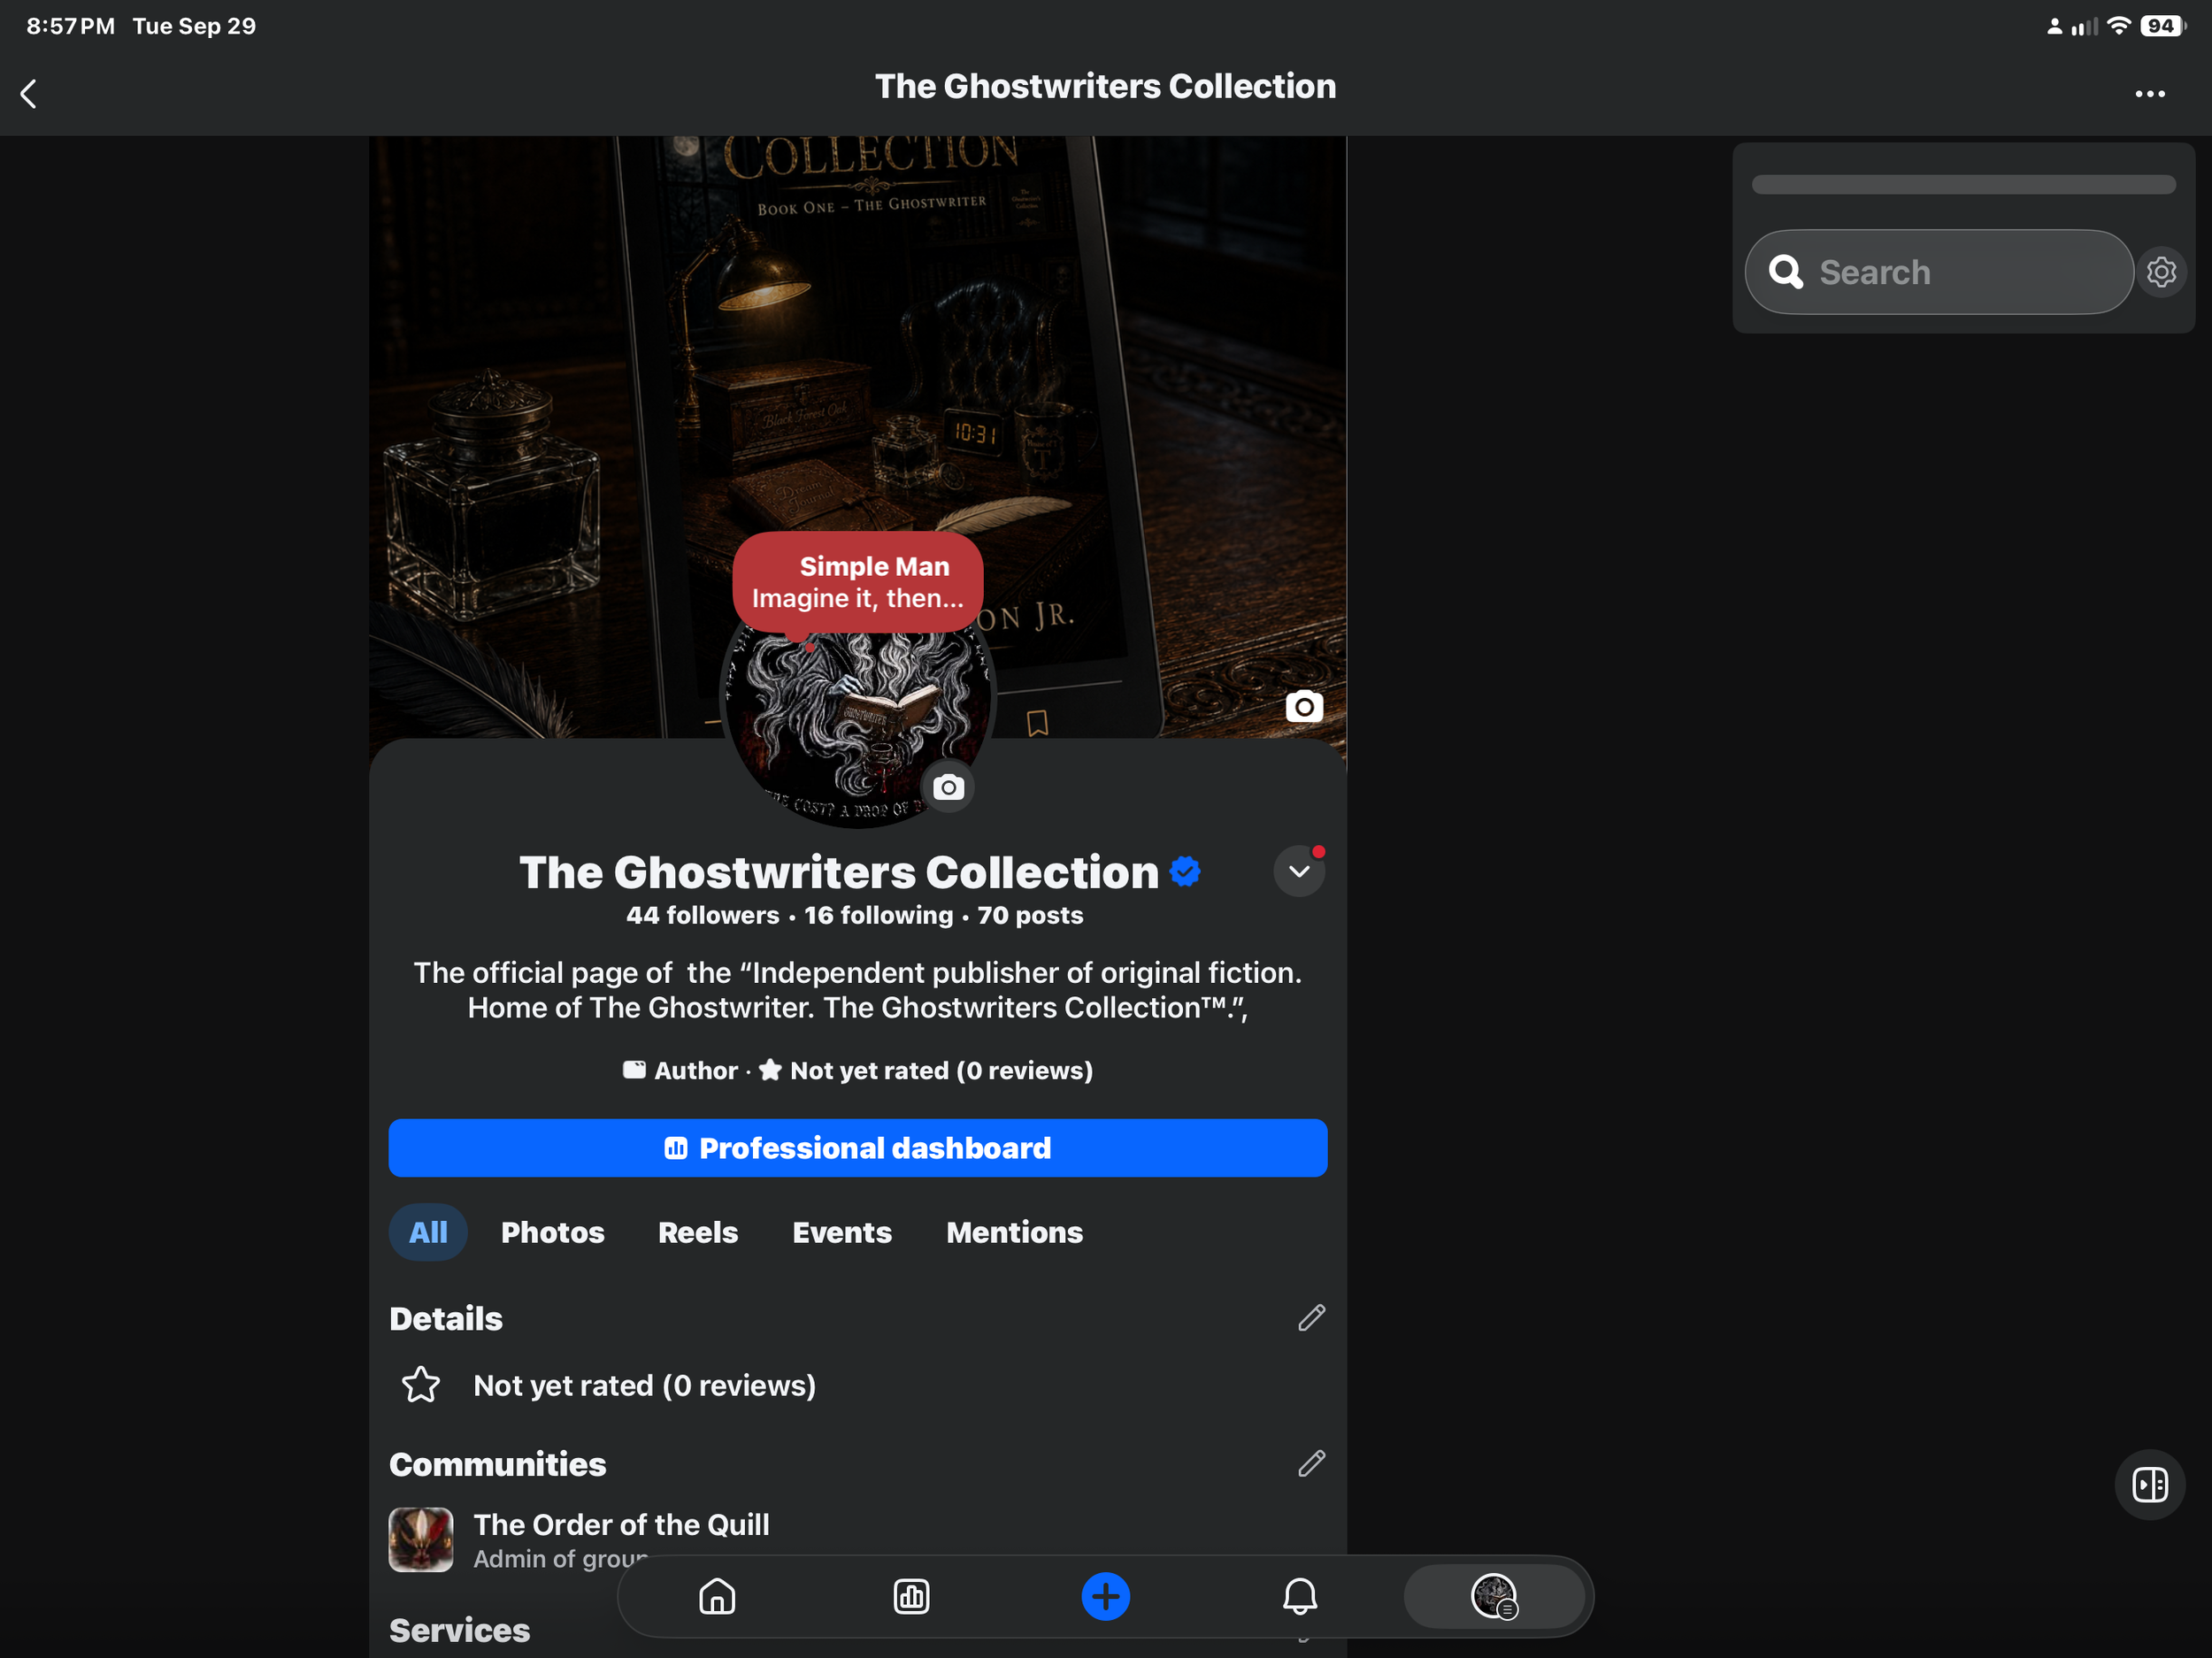Tap the Wi-Fi icon in status bar

coord(2118,26)
